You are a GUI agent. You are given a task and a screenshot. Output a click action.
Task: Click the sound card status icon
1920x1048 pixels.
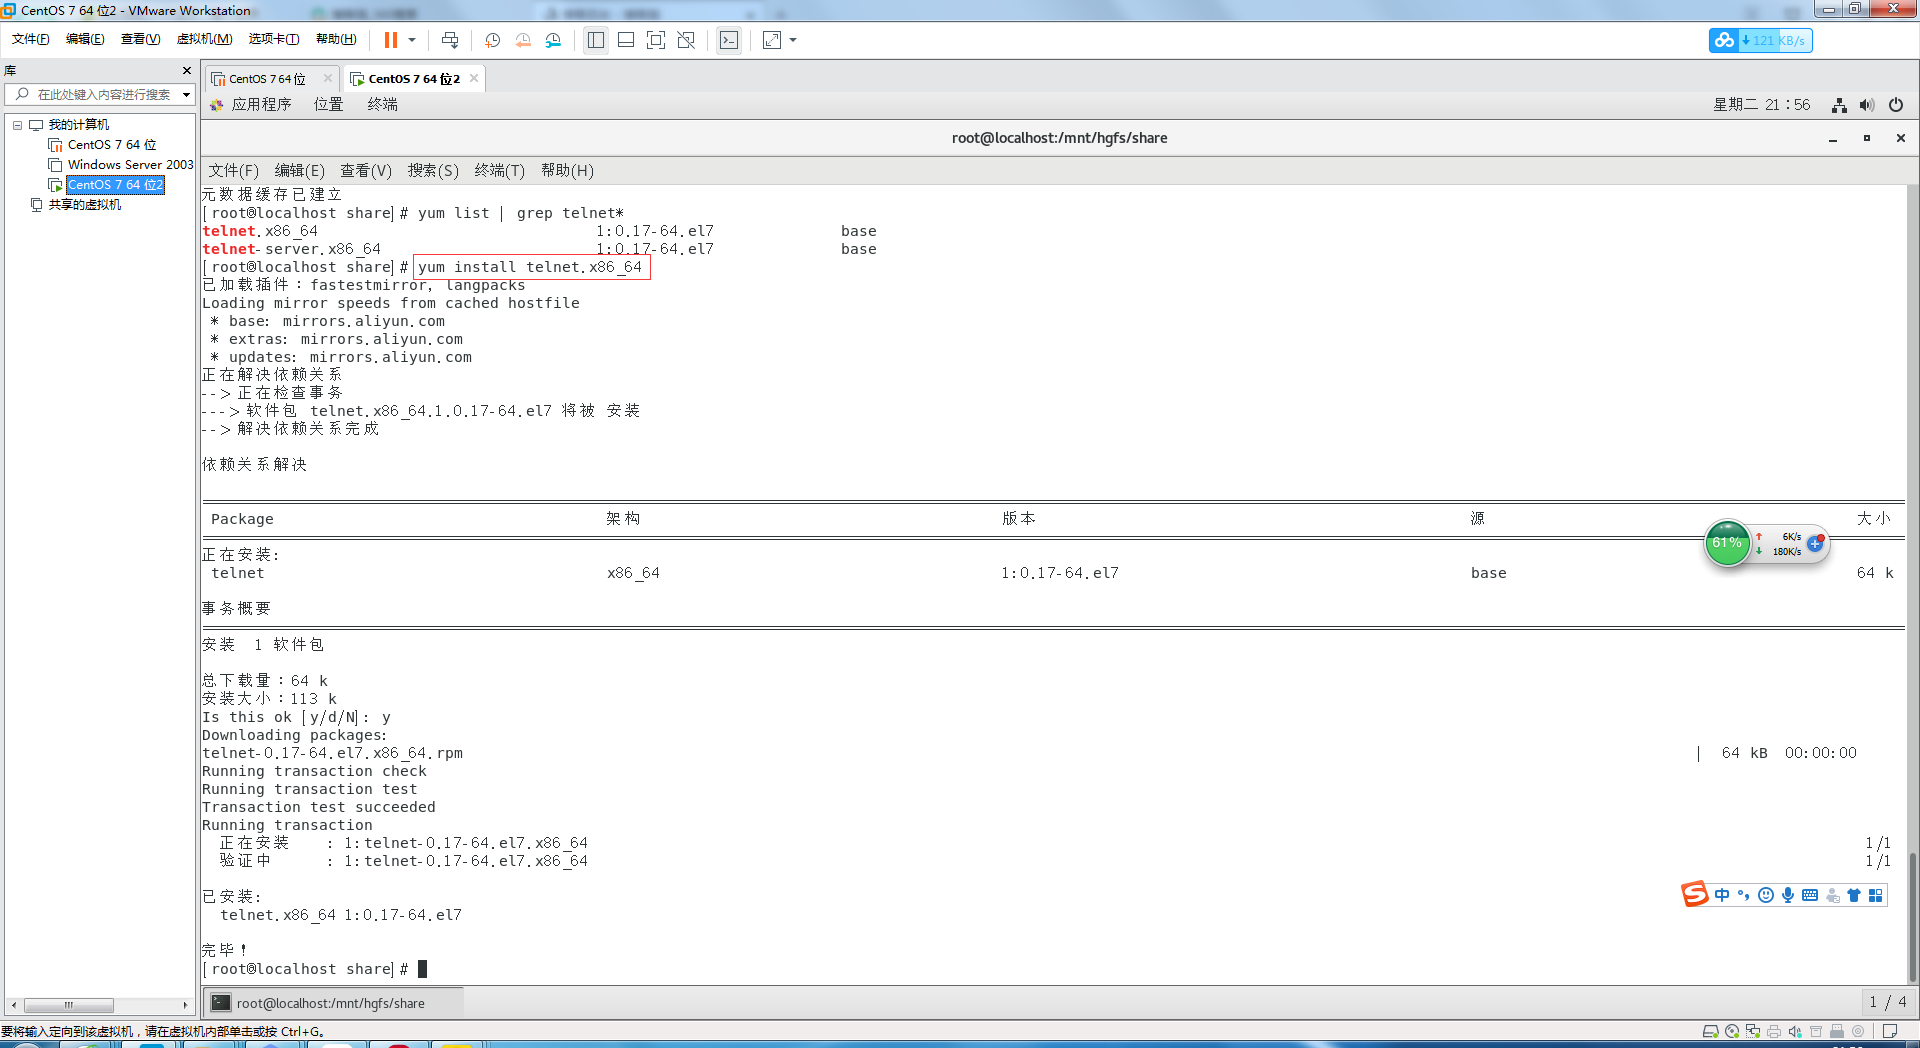click(1795, 1031)
